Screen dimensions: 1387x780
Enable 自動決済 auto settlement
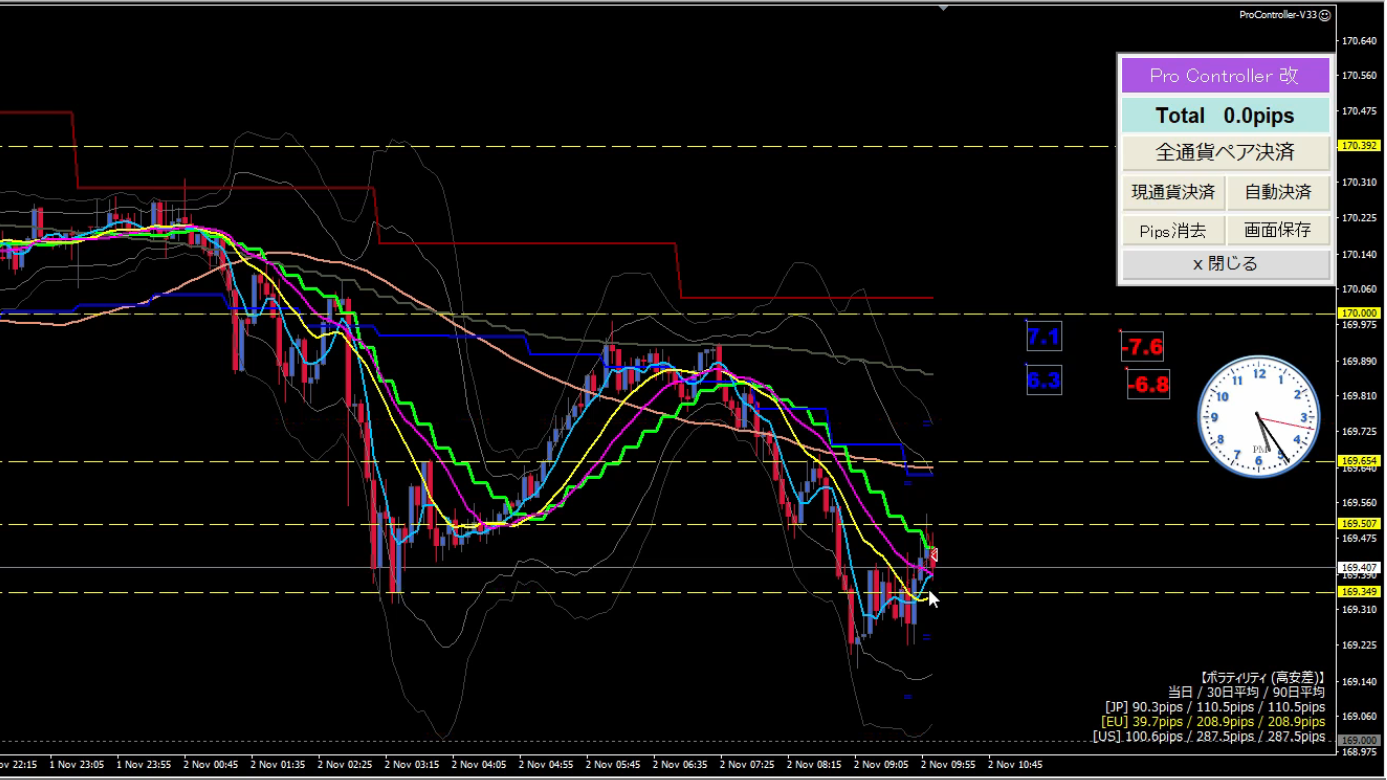(x=1278, y=192)
